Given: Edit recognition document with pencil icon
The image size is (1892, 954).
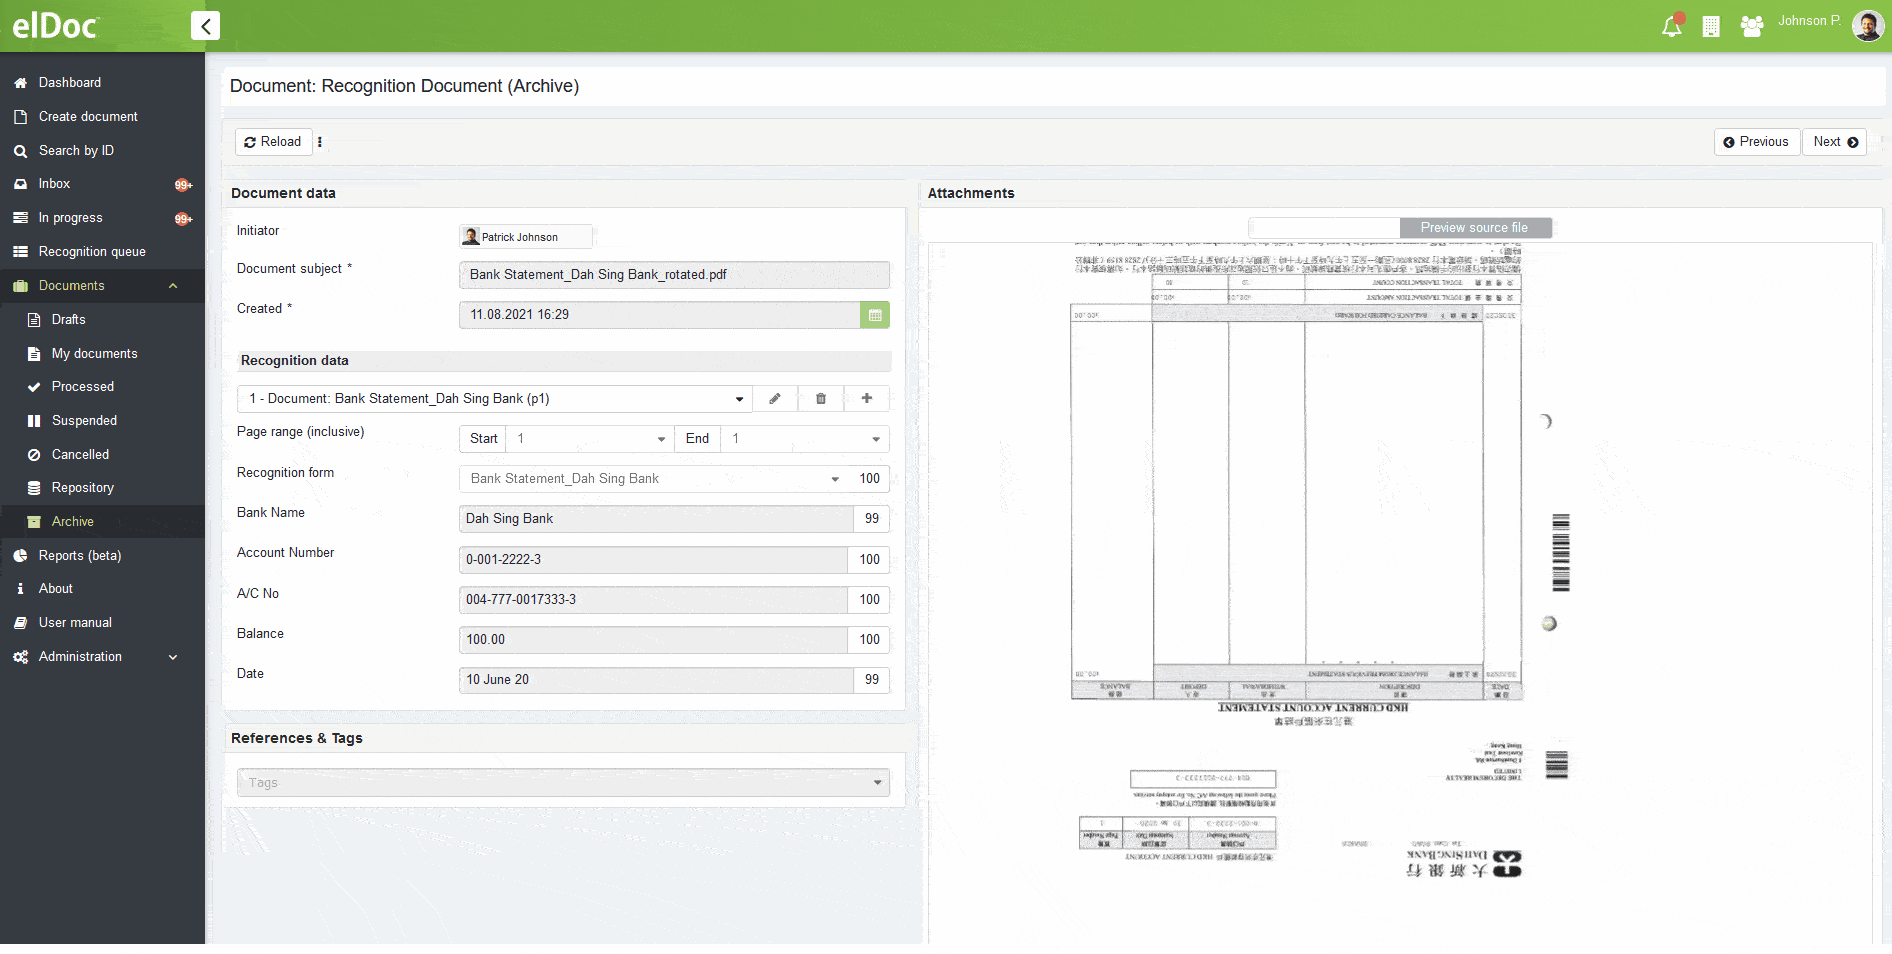Looking at the screenshot, I should (x=775, y=398).
